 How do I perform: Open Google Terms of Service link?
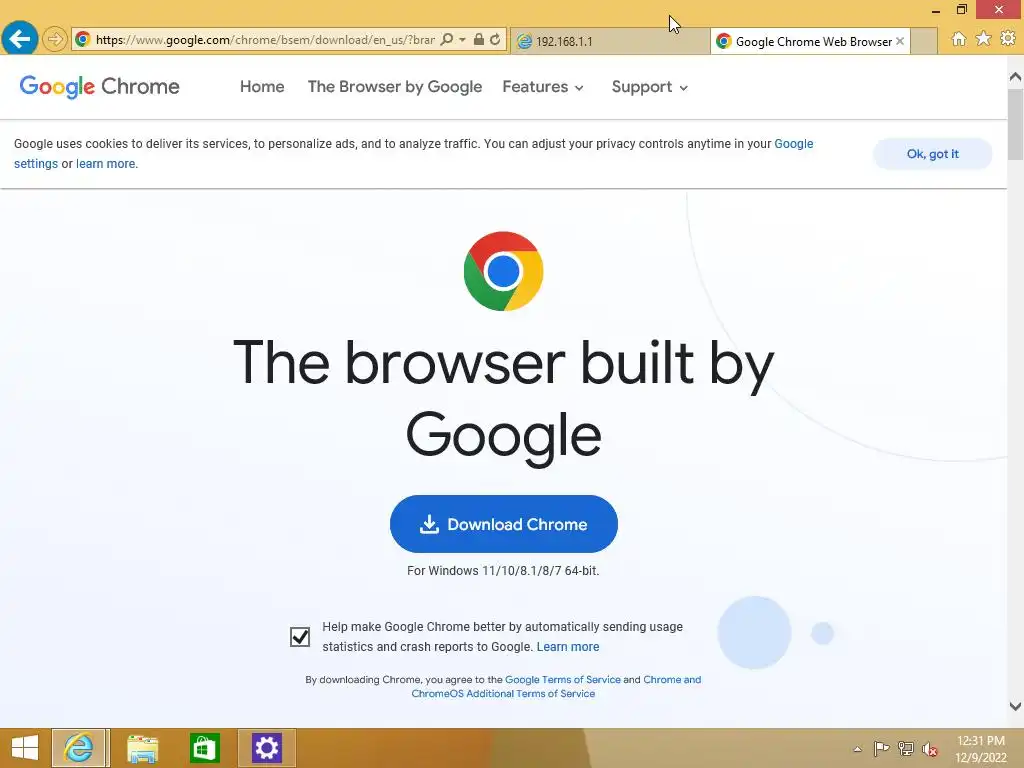[562, 679]
